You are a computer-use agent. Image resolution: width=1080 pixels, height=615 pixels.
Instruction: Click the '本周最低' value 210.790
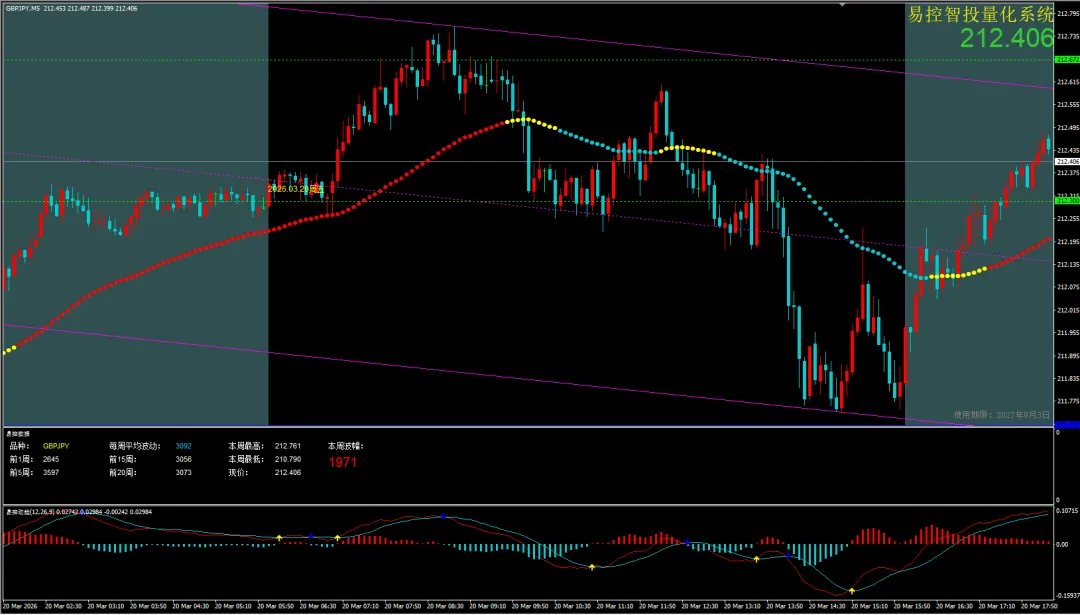[288, 459]
